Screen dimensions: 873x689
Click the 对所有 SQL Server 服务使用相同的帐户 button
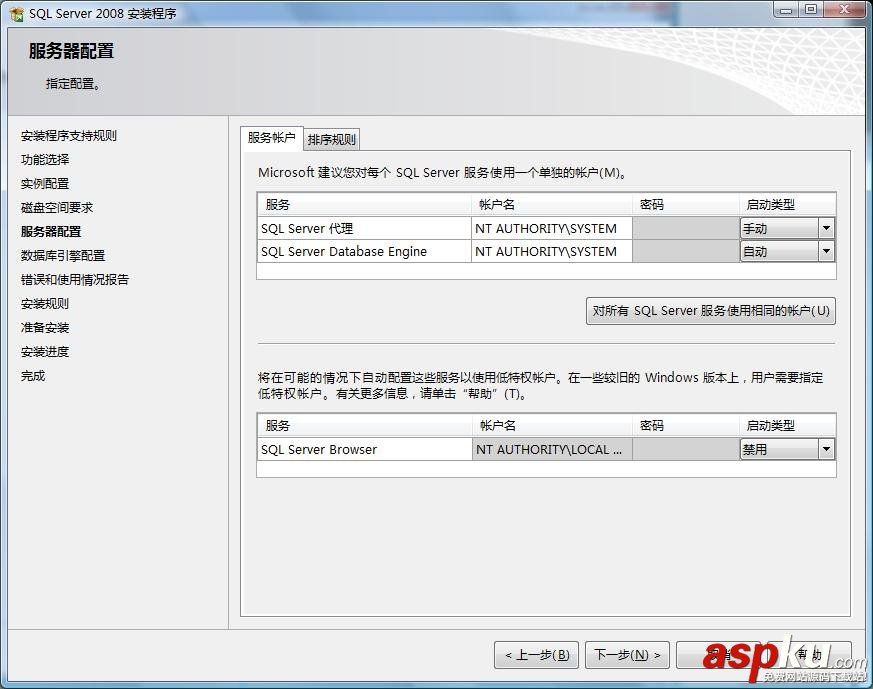tap(711, 311)
